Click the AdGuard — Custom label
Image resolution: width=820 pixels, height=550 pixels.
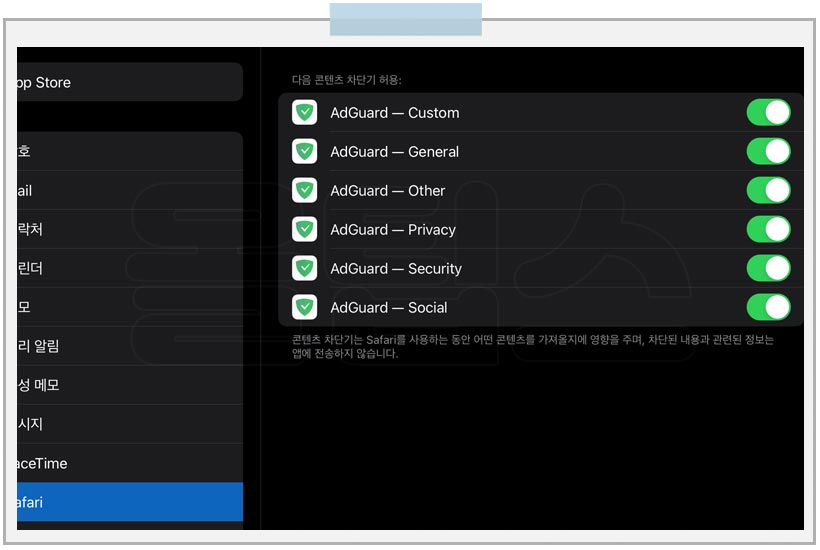coord(395,113)
